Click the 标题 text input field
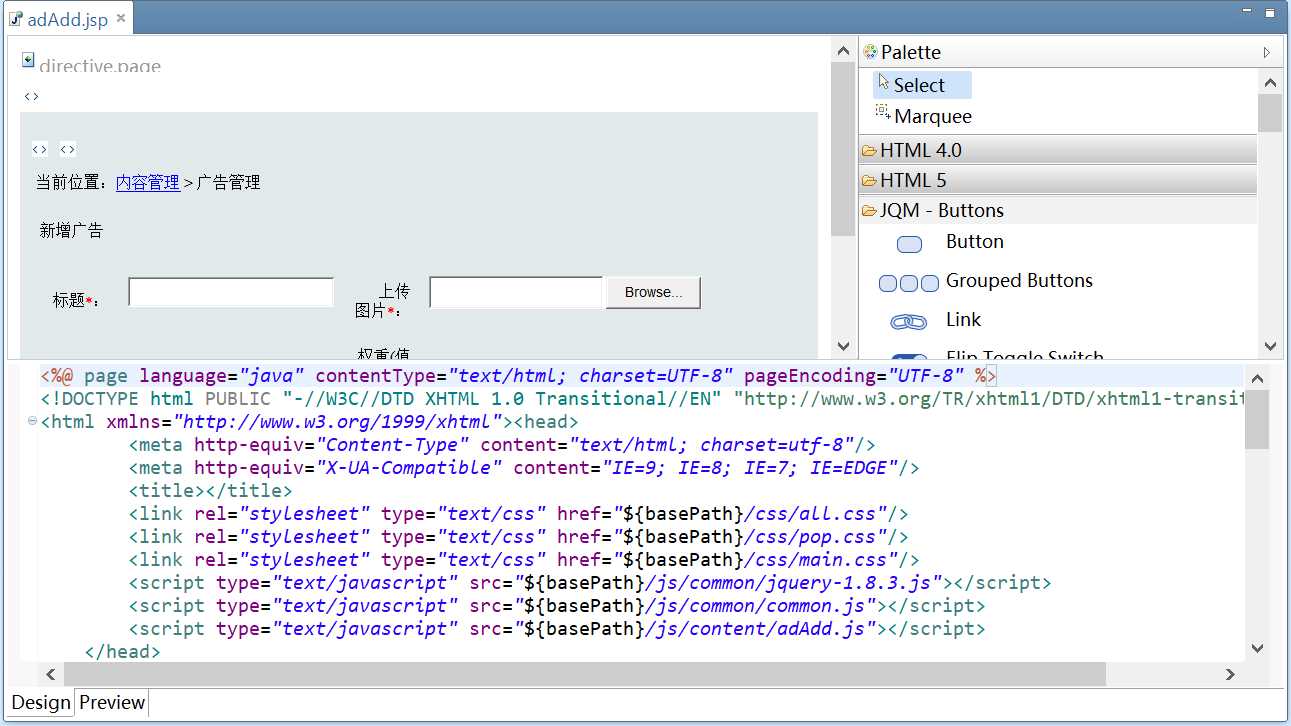The image size is (1291, 726). 231,292
